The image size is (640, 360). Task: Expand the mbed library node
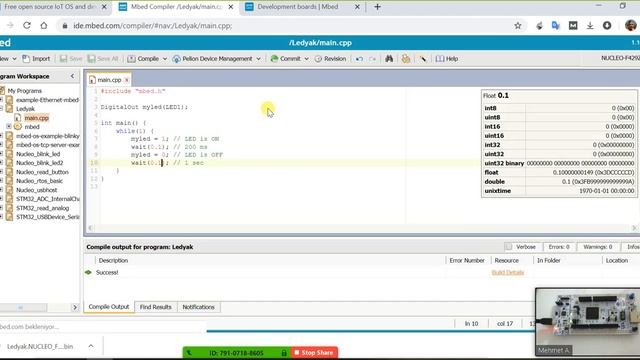[9, 127]
